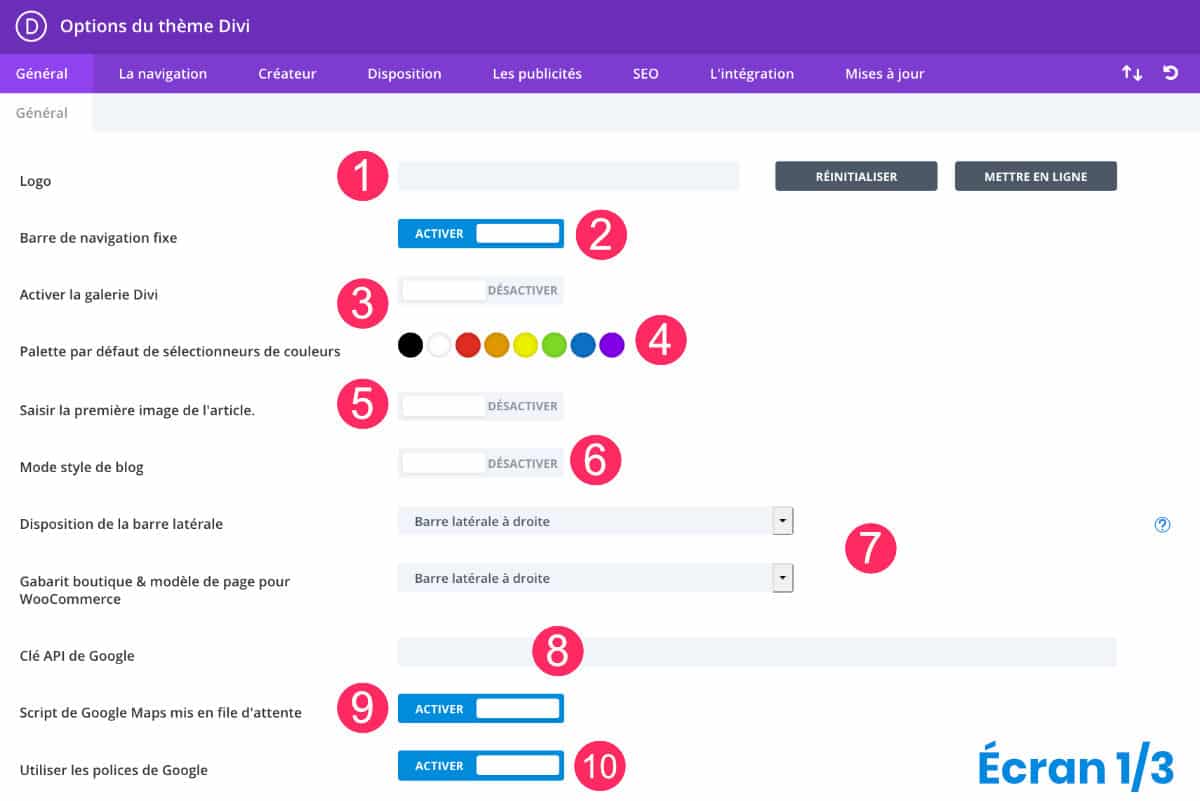Screen dimensions: 1200x801
Task: Pick the black palette color
Action: click(410, 345)
